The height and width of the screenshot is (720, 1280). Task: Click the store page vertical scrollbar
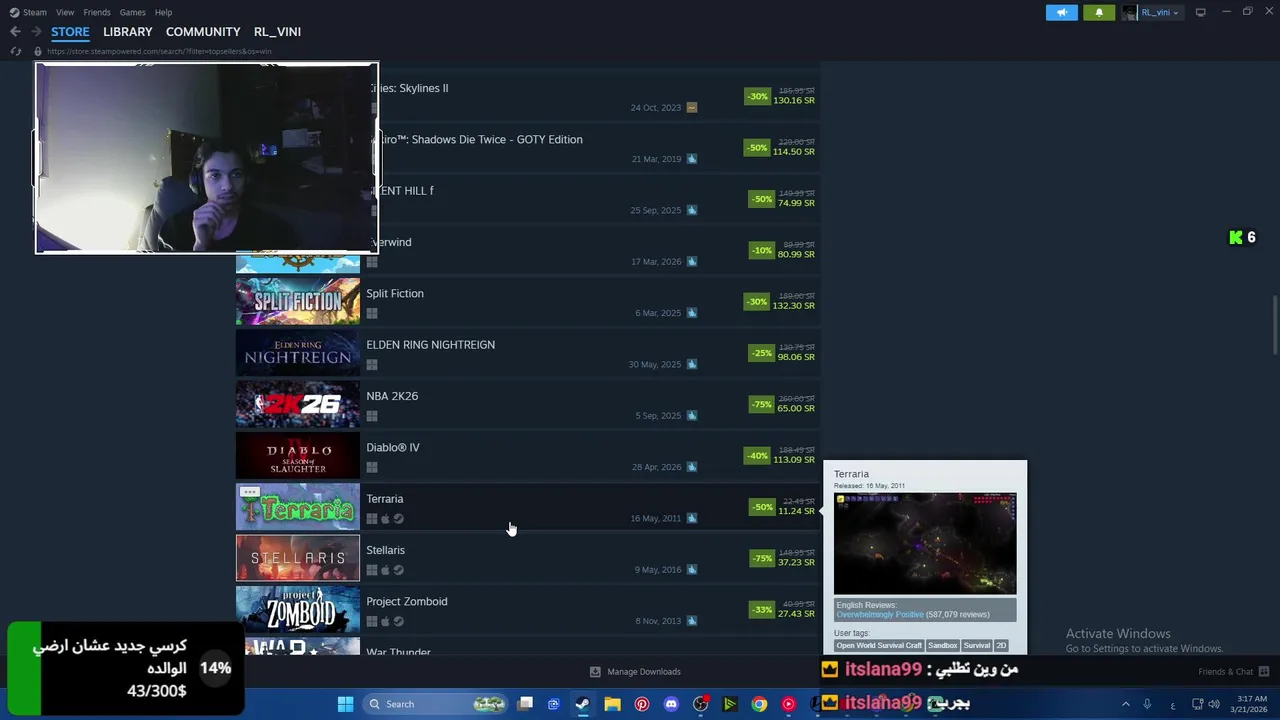coord(1275,325)
